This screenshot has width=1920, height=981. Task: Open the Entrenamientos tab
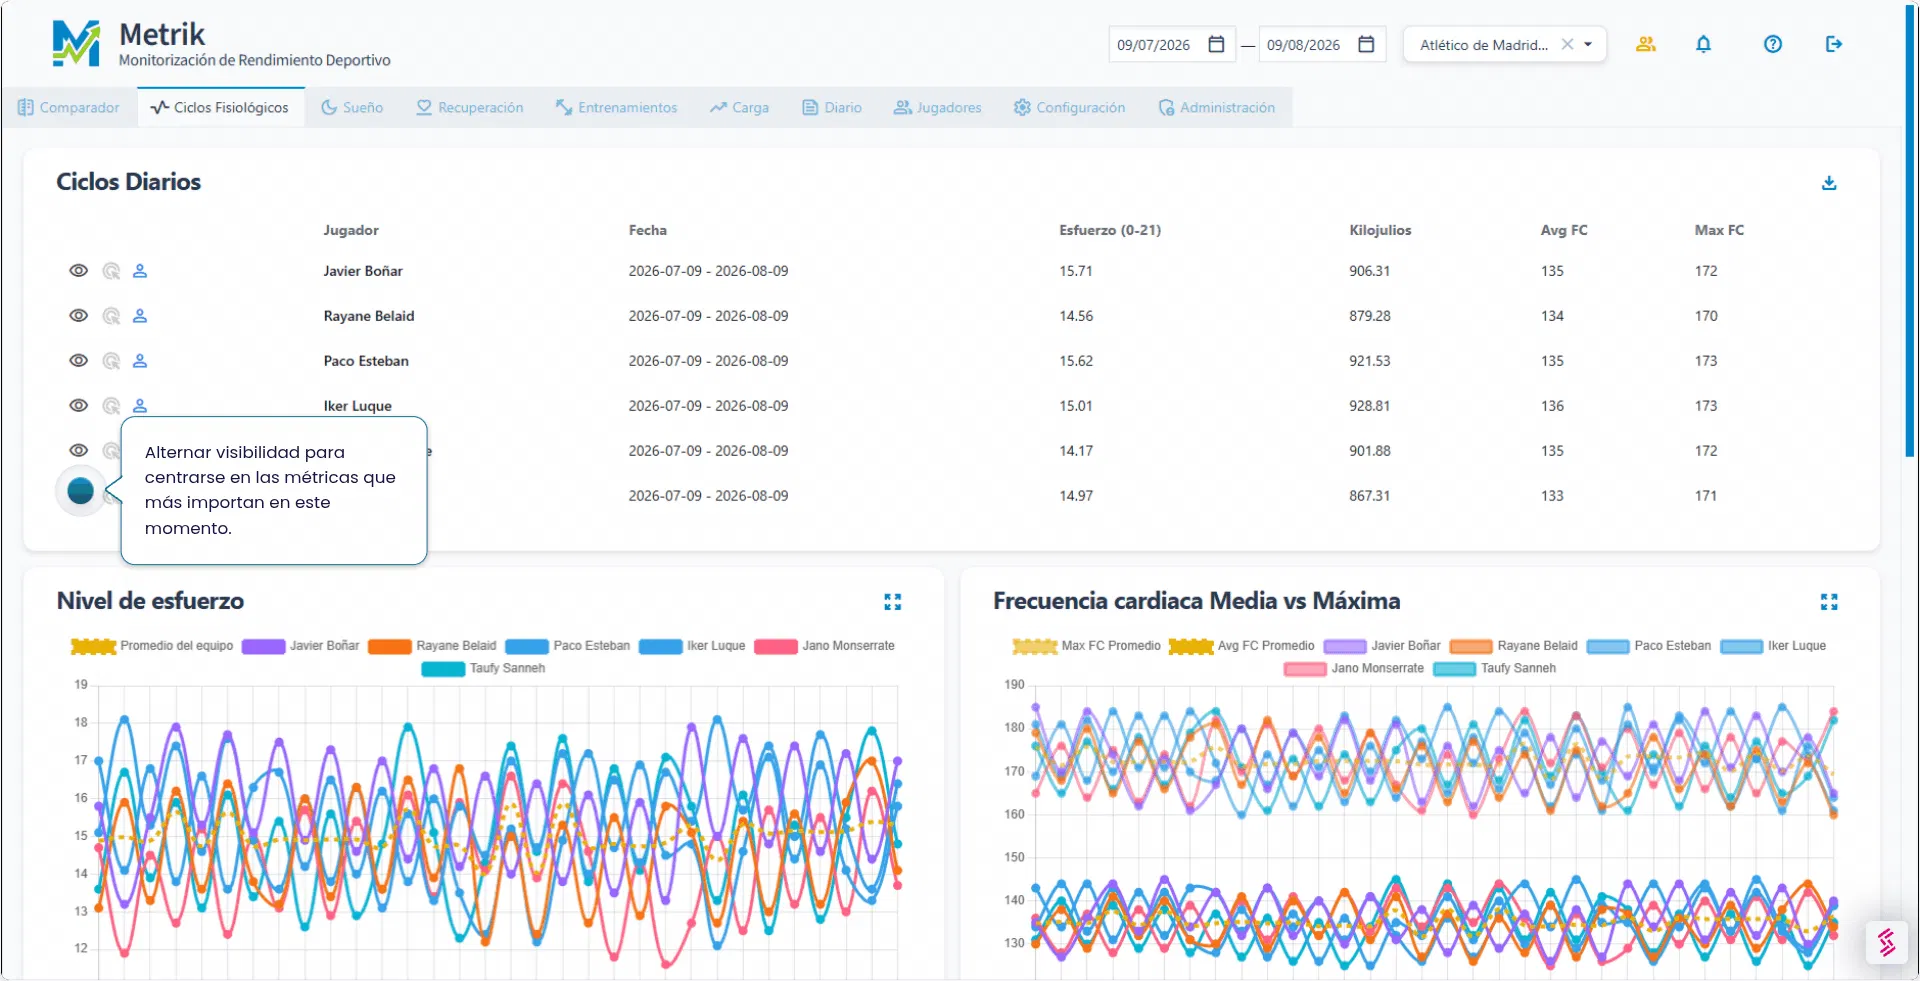(x=617, y=108)
